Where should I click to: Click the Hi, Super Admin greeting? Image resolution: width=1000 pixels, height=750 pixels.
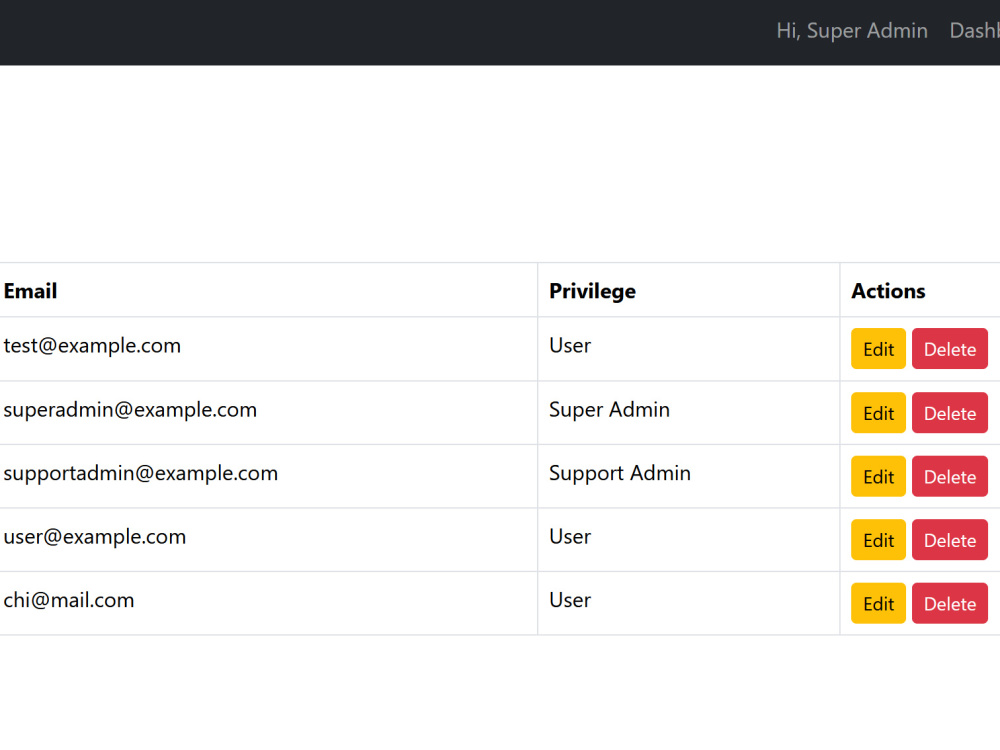click(851, 31)
